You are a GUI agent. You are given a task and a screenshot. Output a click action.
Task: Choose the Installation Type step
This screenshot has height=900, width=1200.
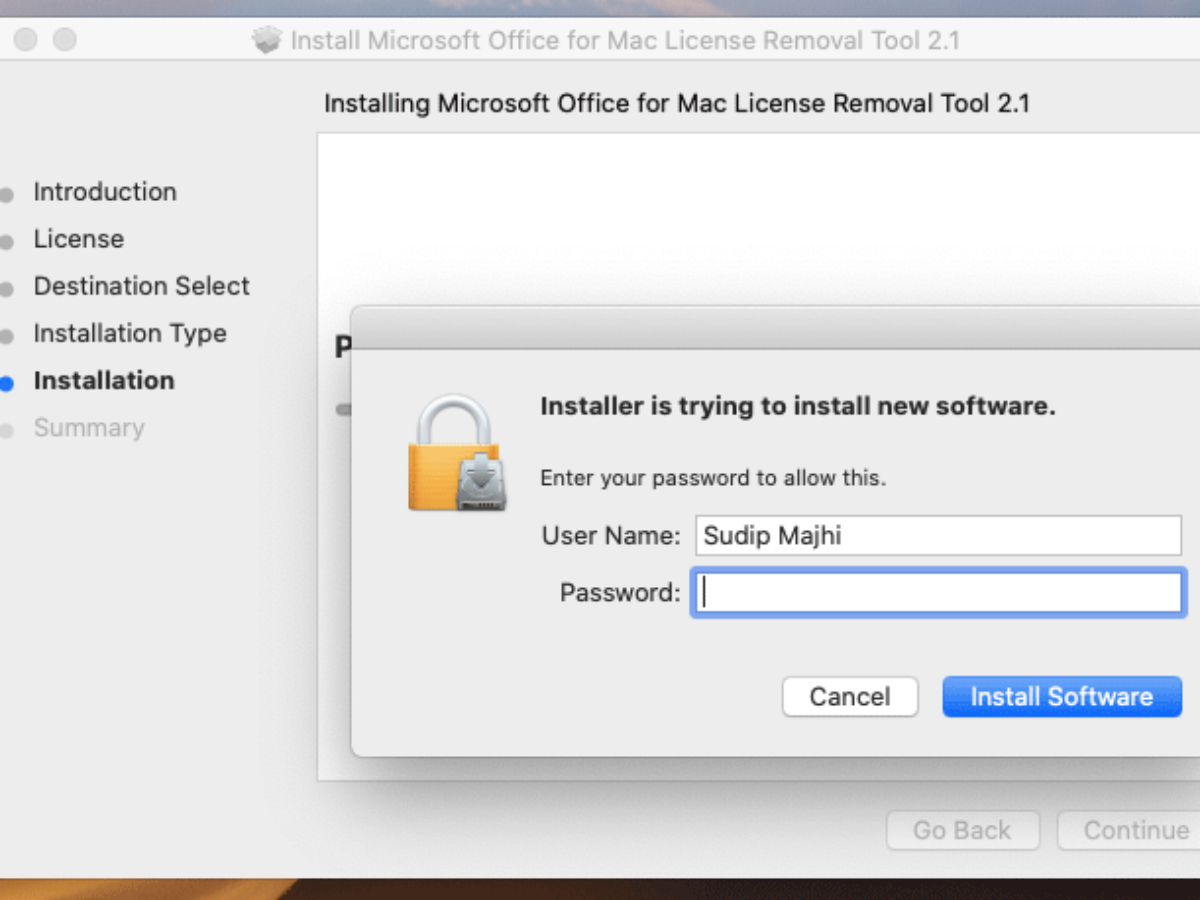pos(130,333)
